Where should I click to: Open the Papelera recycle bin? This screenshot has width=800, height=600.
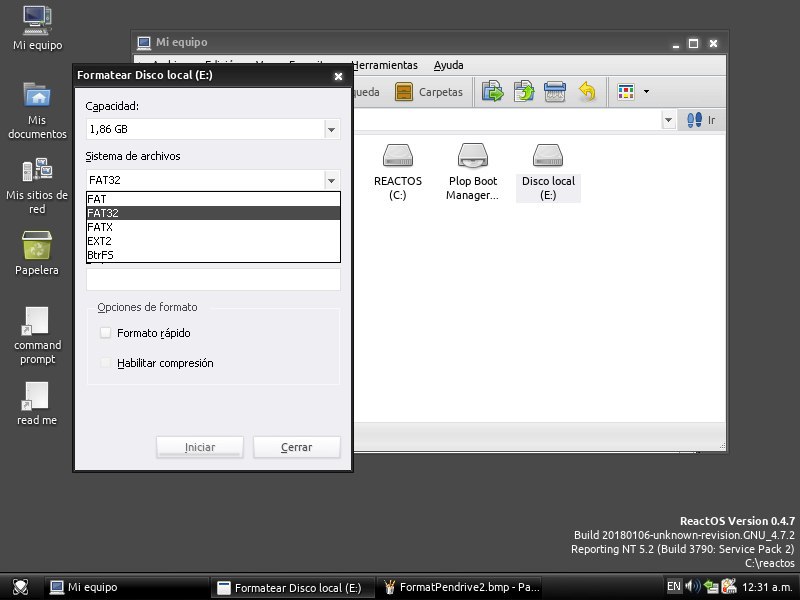pos(37,254)
